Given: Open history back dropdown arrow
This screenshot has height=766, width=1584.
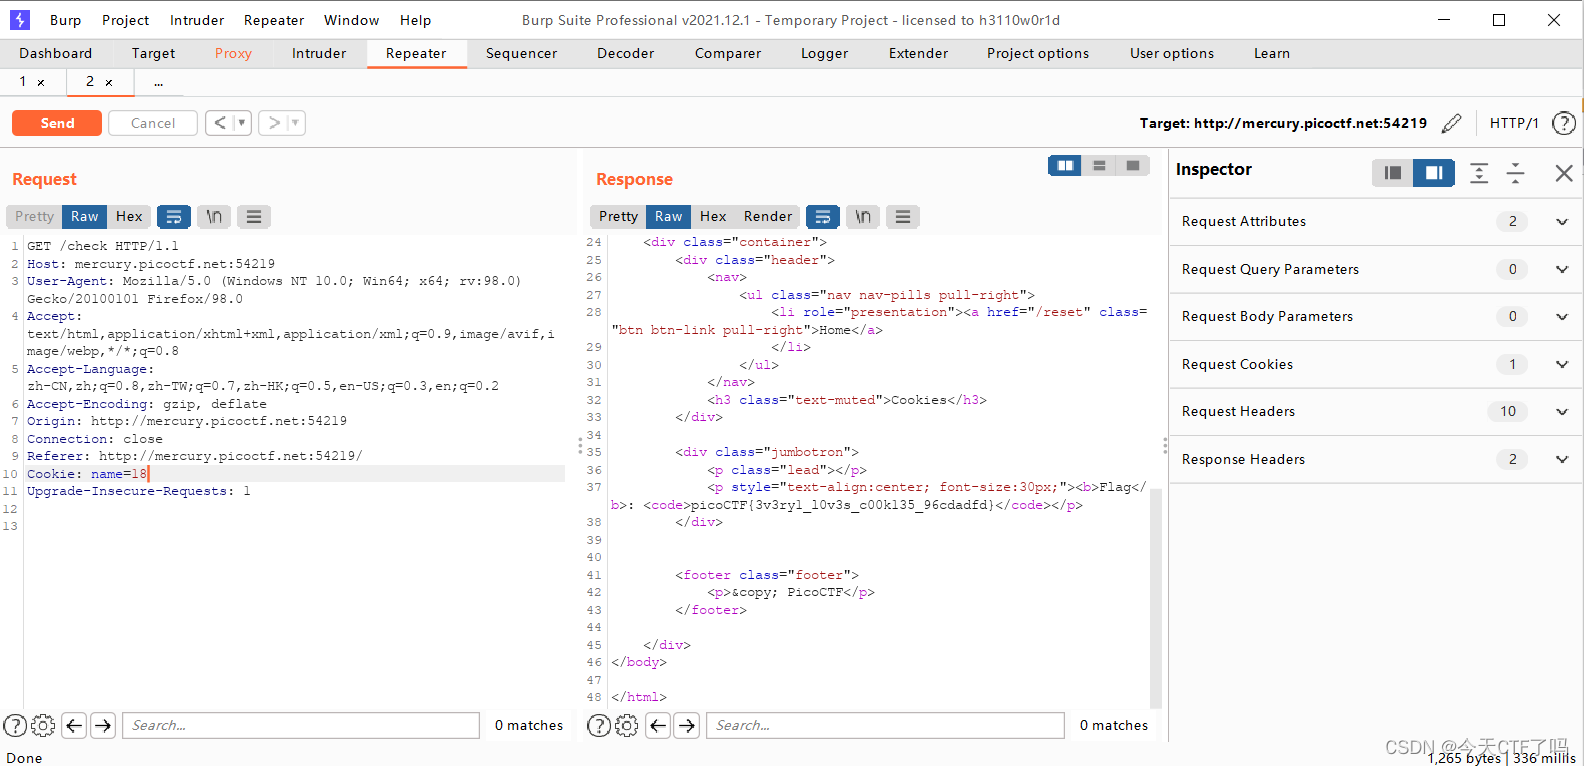Looking at the screenshot, I should pyautogui.click(x=241, y=123).
